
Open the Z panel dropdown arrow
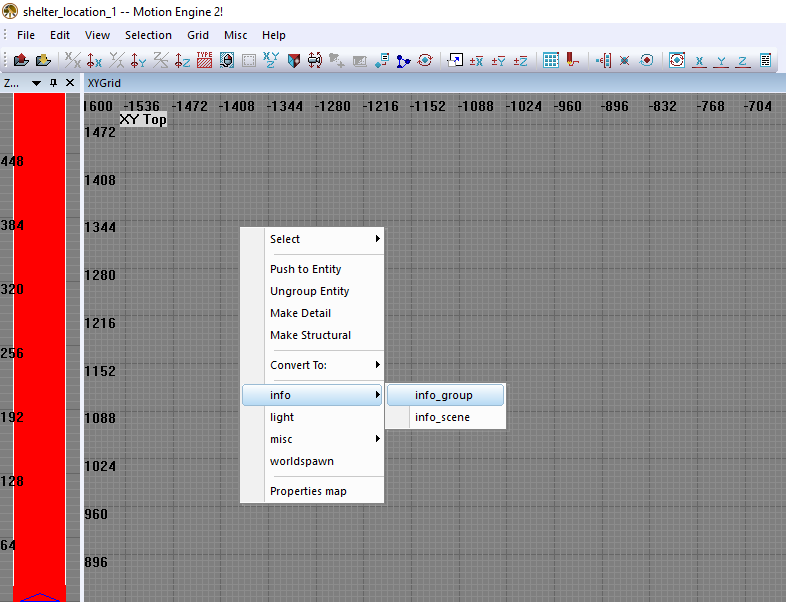coord(37,83)
